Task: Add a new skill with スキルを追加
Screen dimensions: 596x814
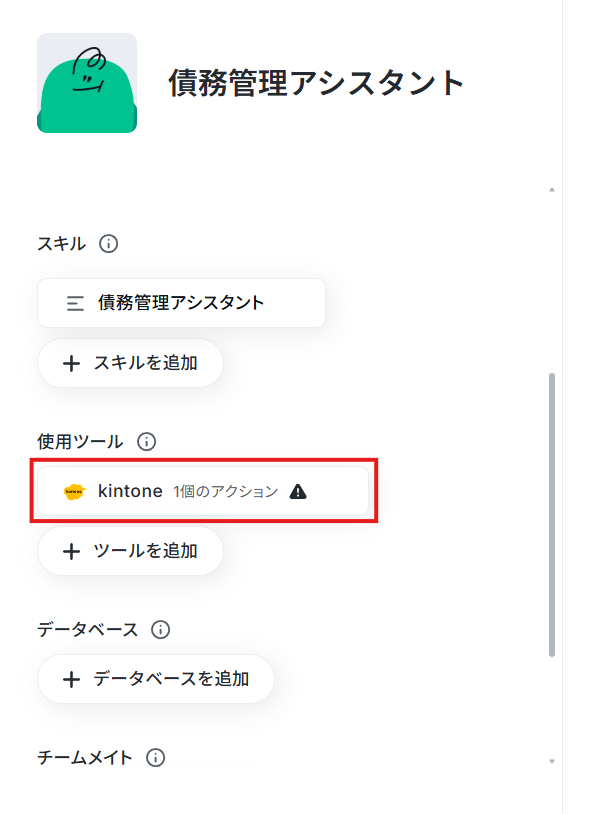Action: tap(130, 363)
